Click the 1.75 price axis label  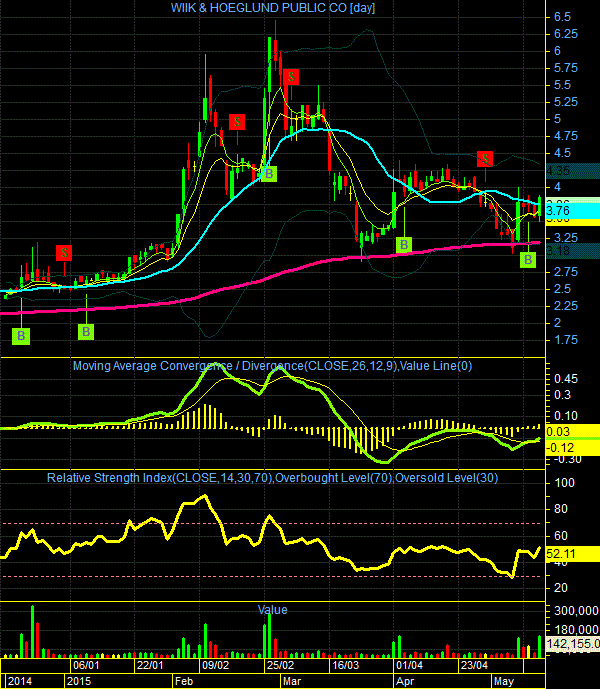pos(566,340)
